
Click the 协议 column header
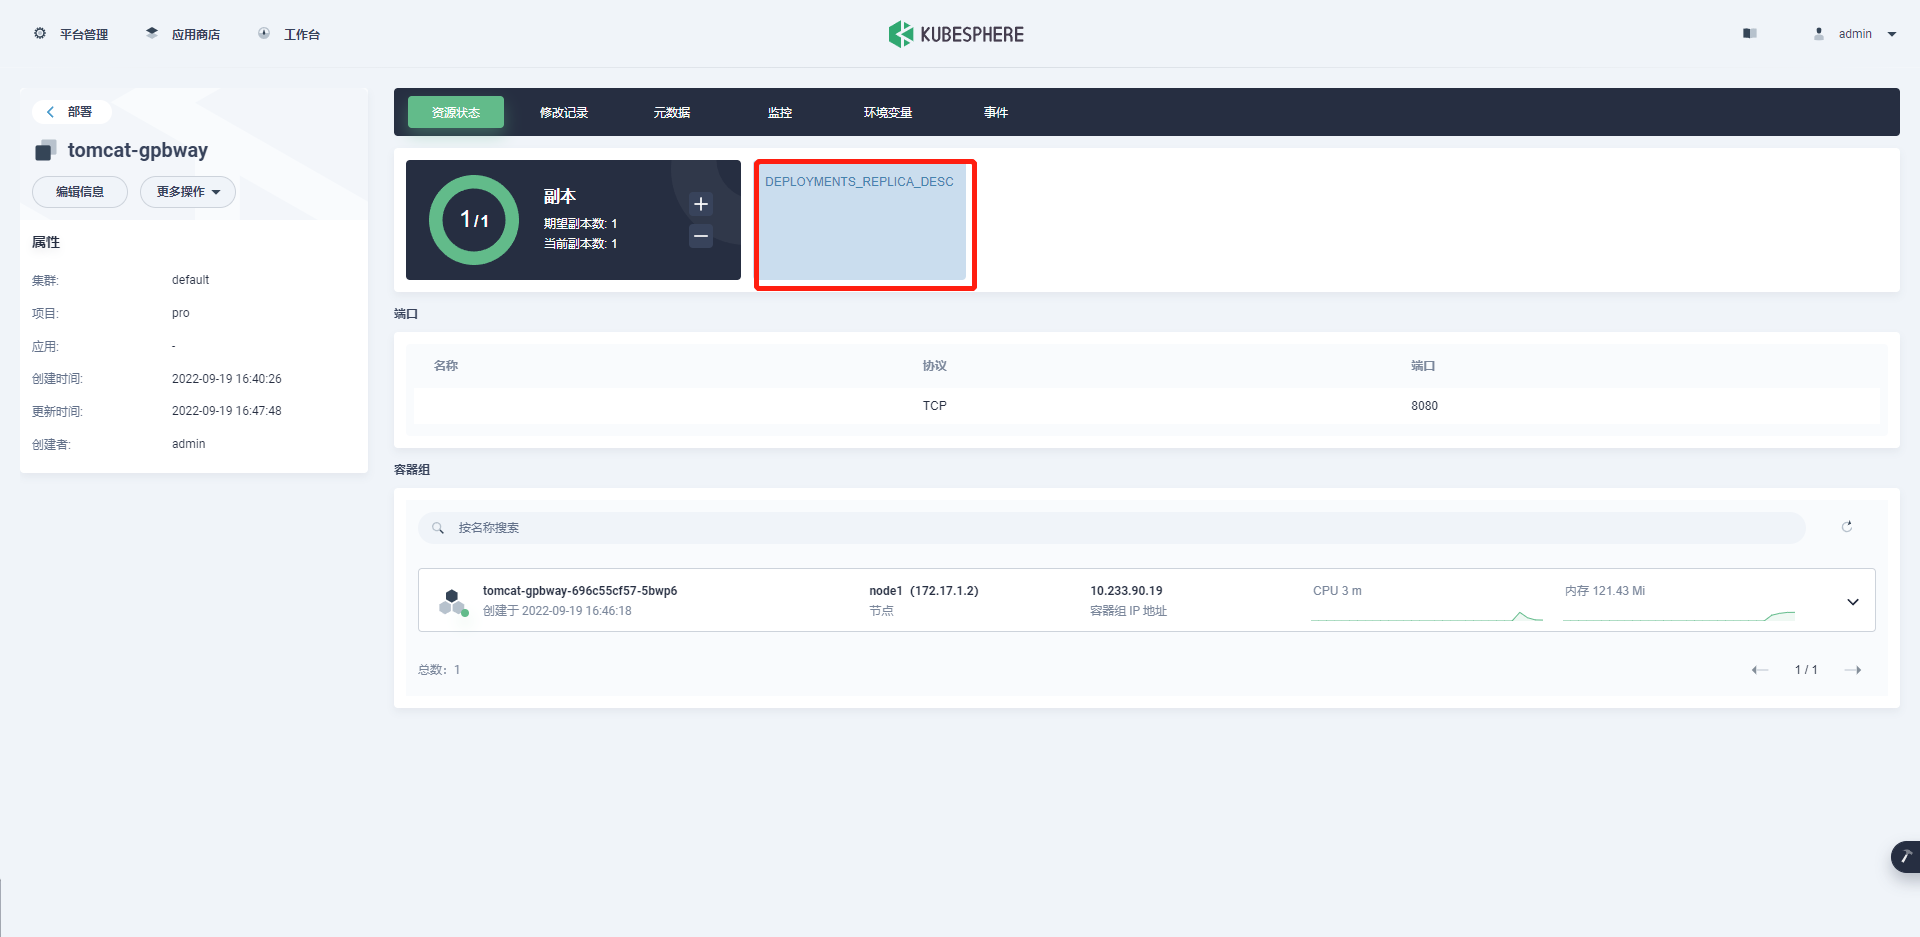click(935, 366)
